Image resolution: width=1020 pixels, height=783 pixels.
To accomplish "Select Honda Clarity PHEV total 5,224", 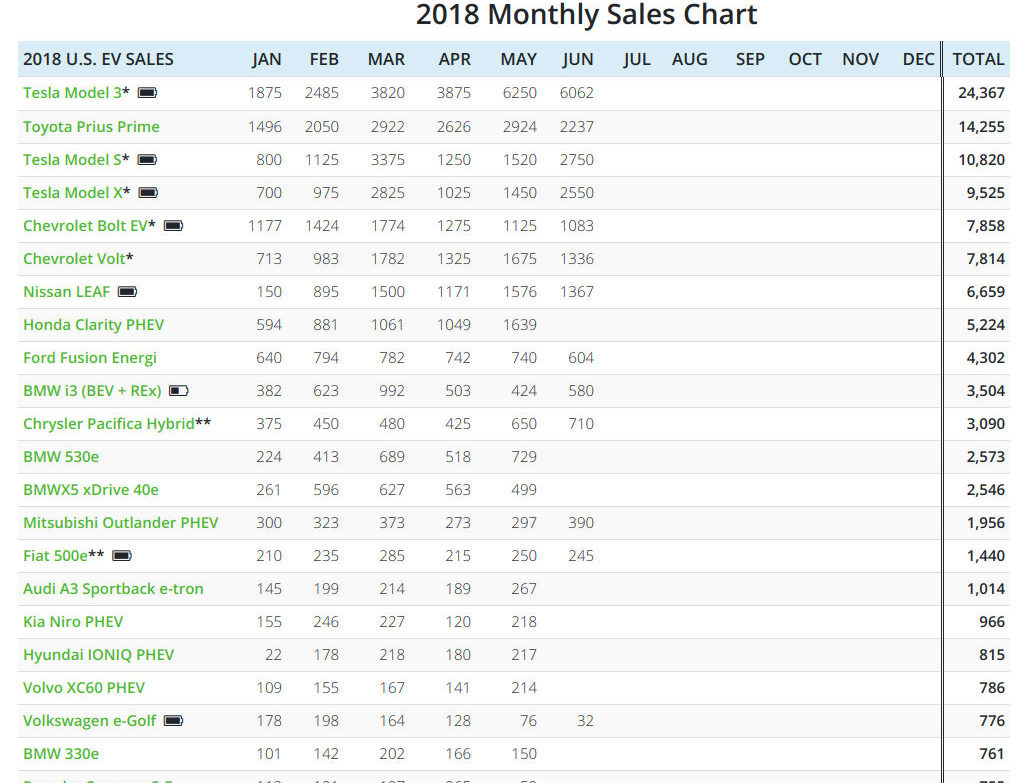I will [x=986, y=325].
